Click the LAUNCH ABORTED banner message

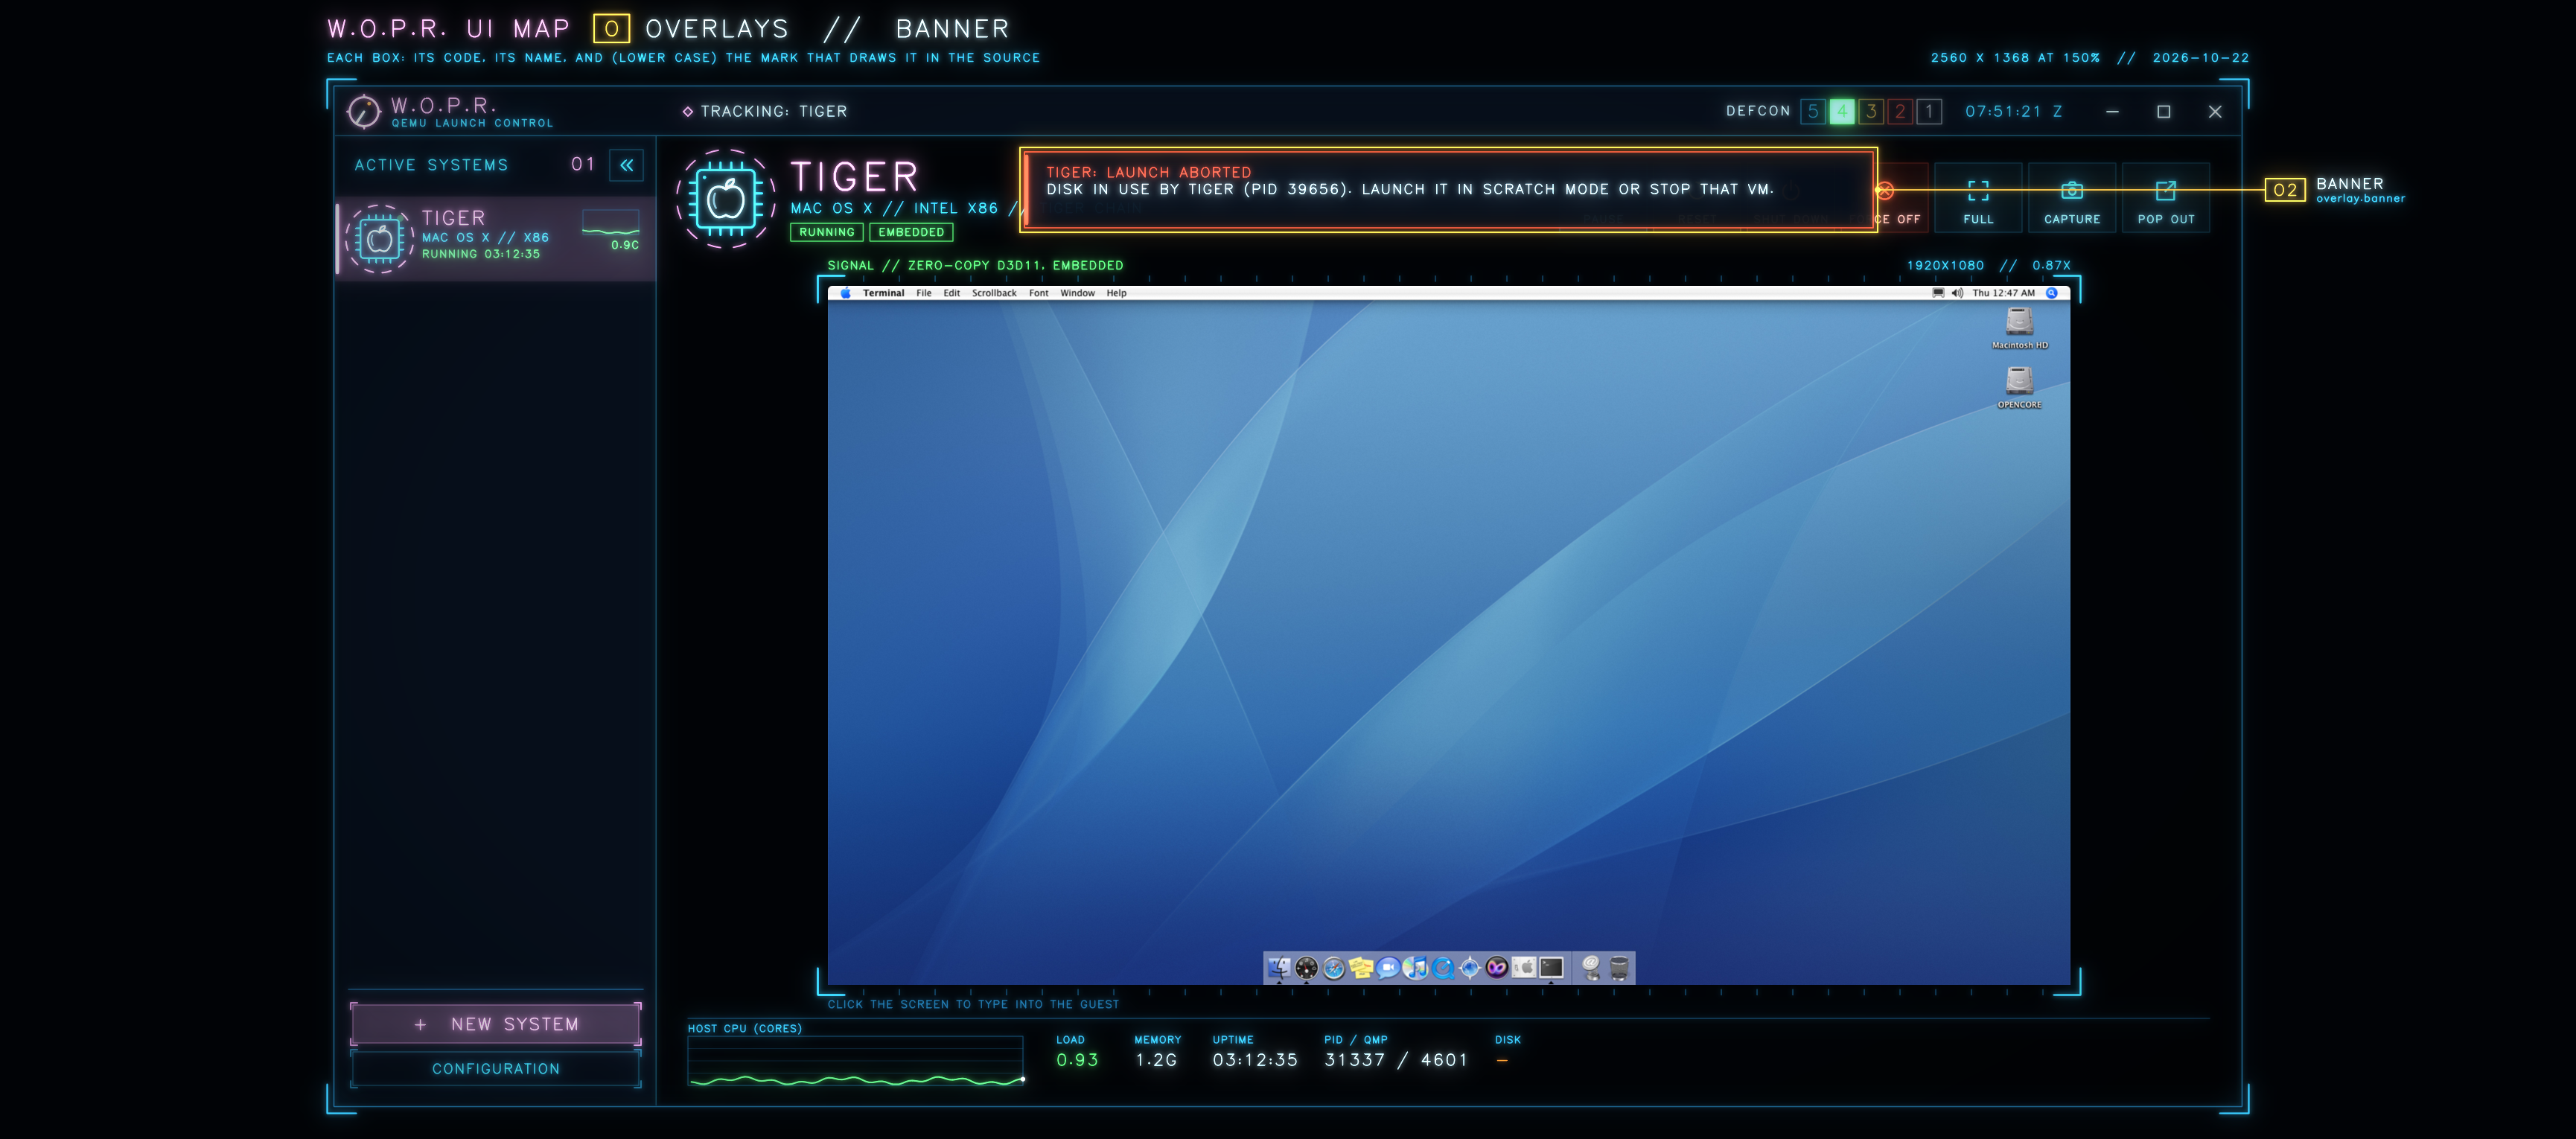click(1448, 190)
